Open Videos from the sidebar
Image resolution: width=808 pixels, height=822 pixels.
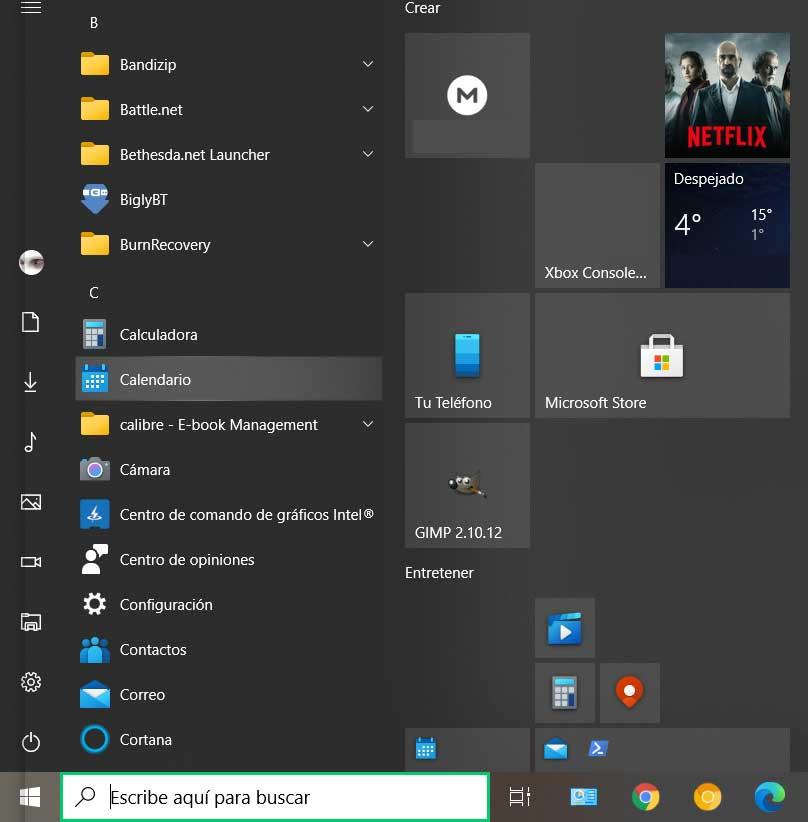(30, 562)
